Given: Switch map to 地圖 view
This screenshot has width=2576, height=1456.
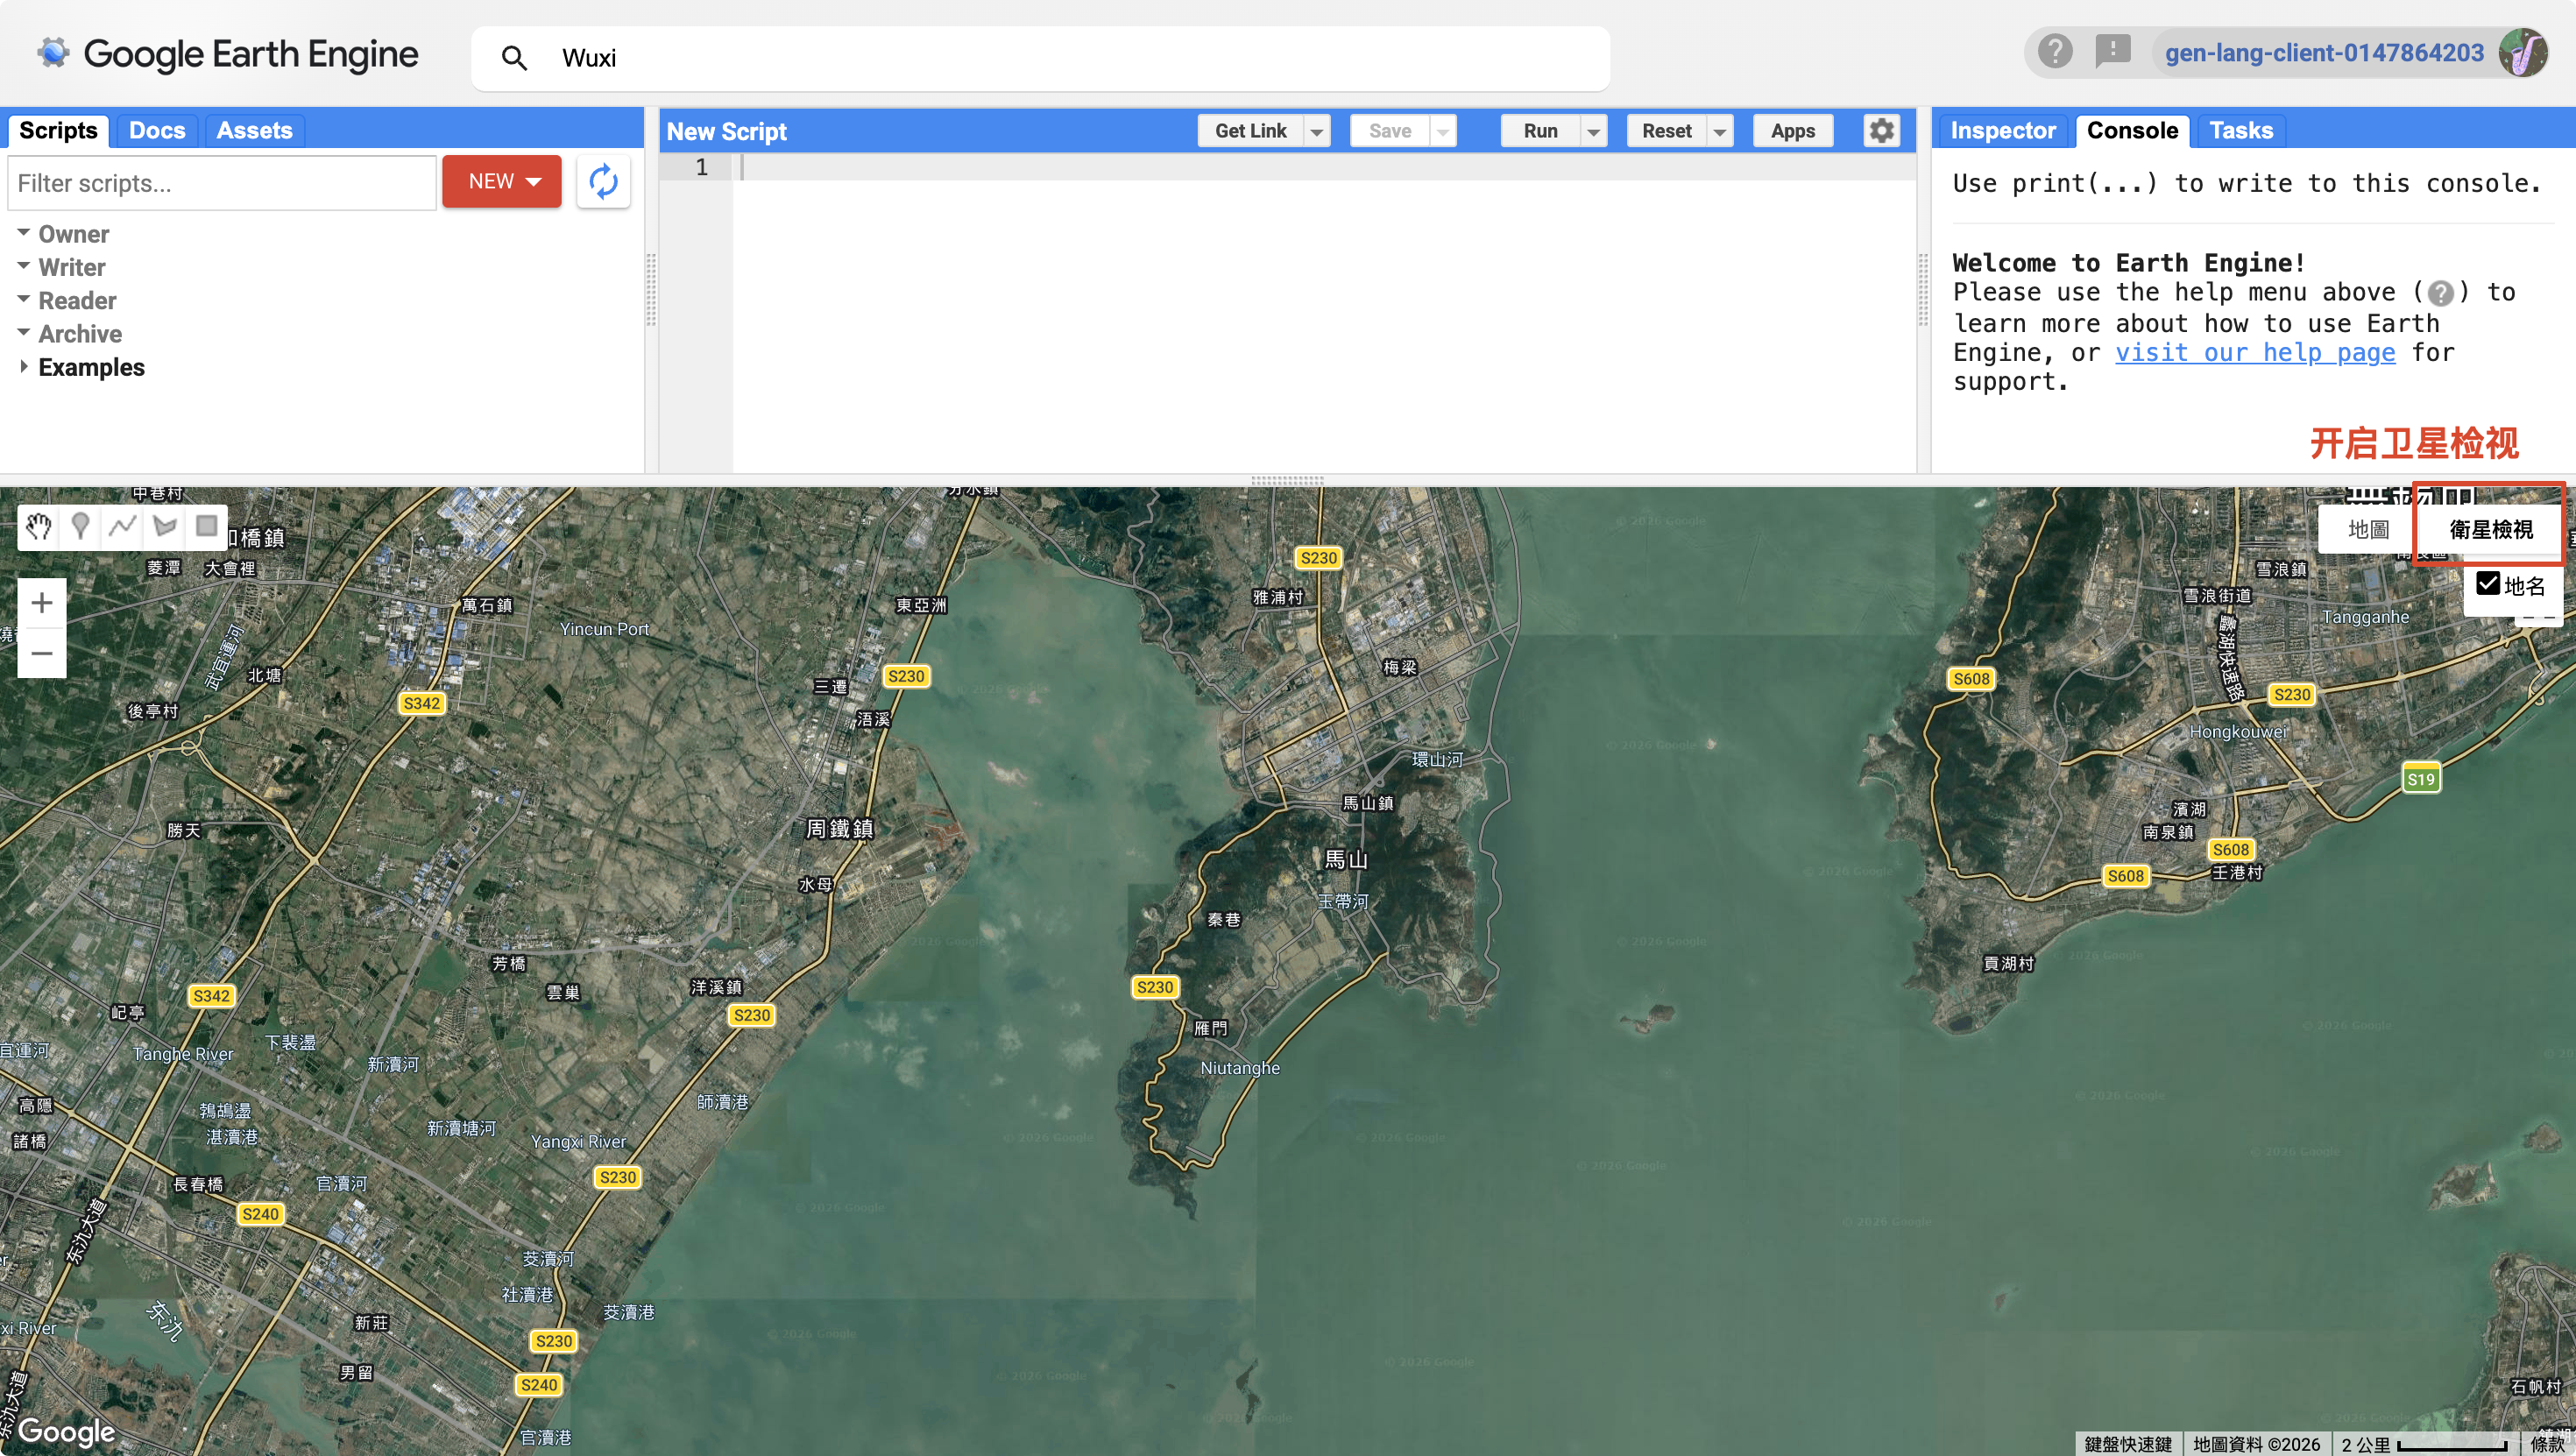Looking at the screenshot, I should [x=2368, y=529].
